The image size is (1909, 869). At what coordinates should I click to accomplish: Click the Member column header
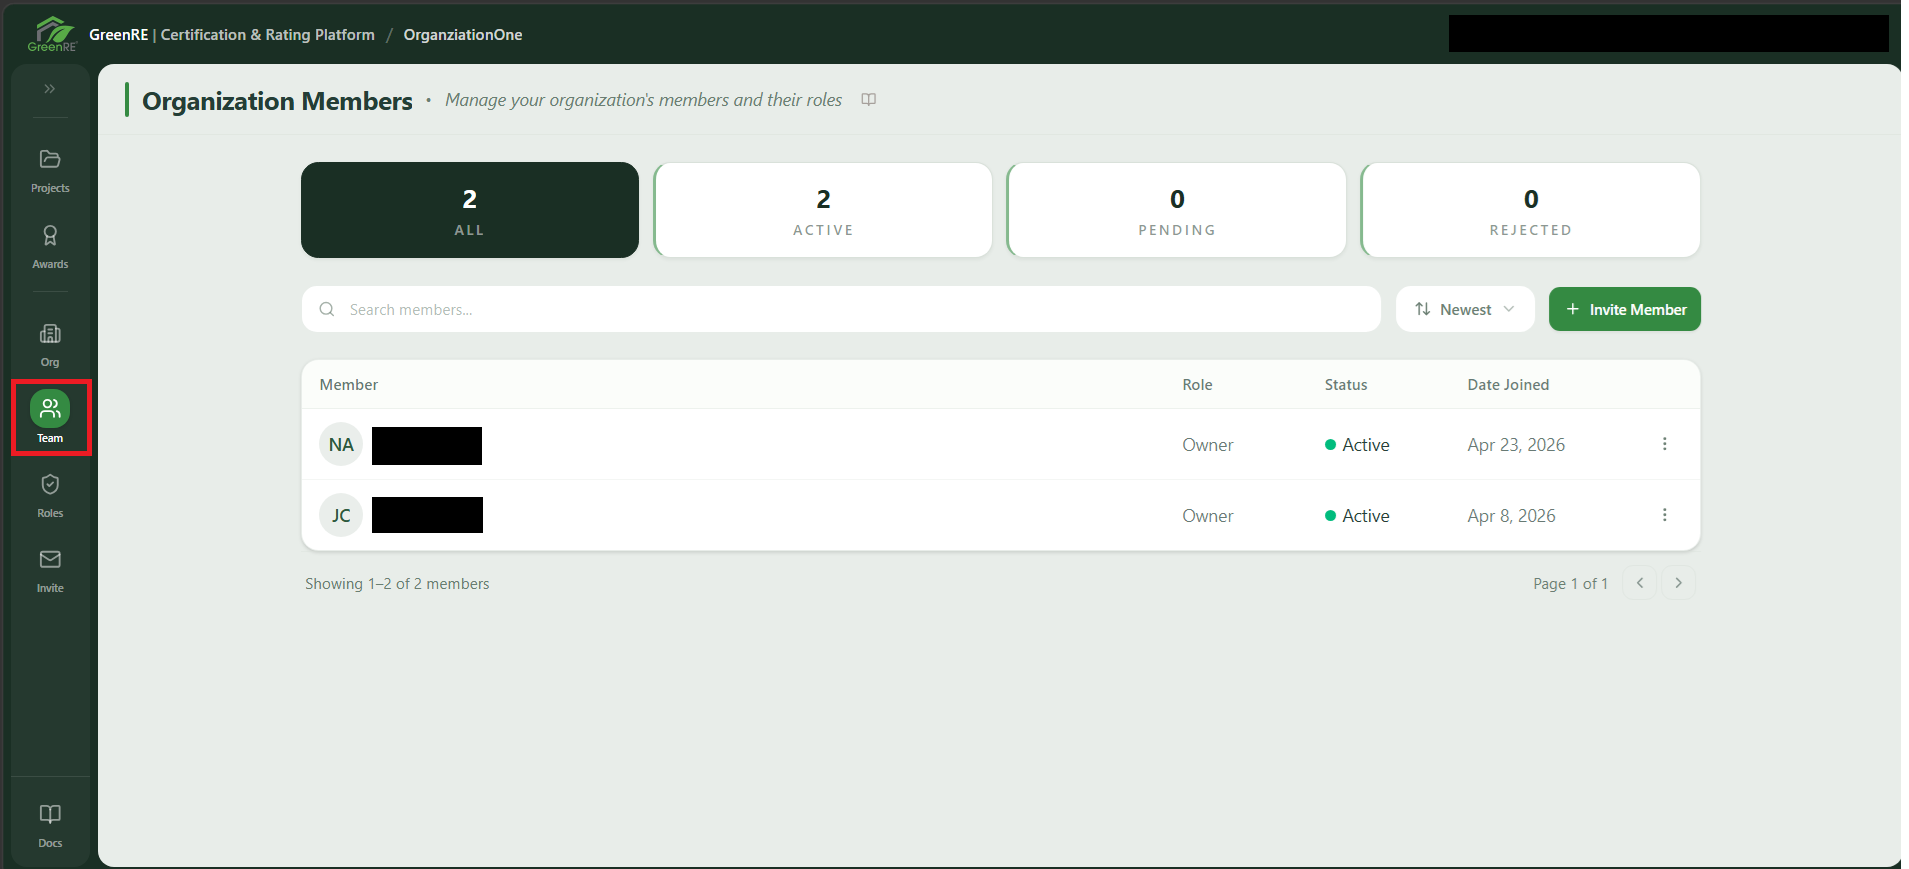point(349,385)
